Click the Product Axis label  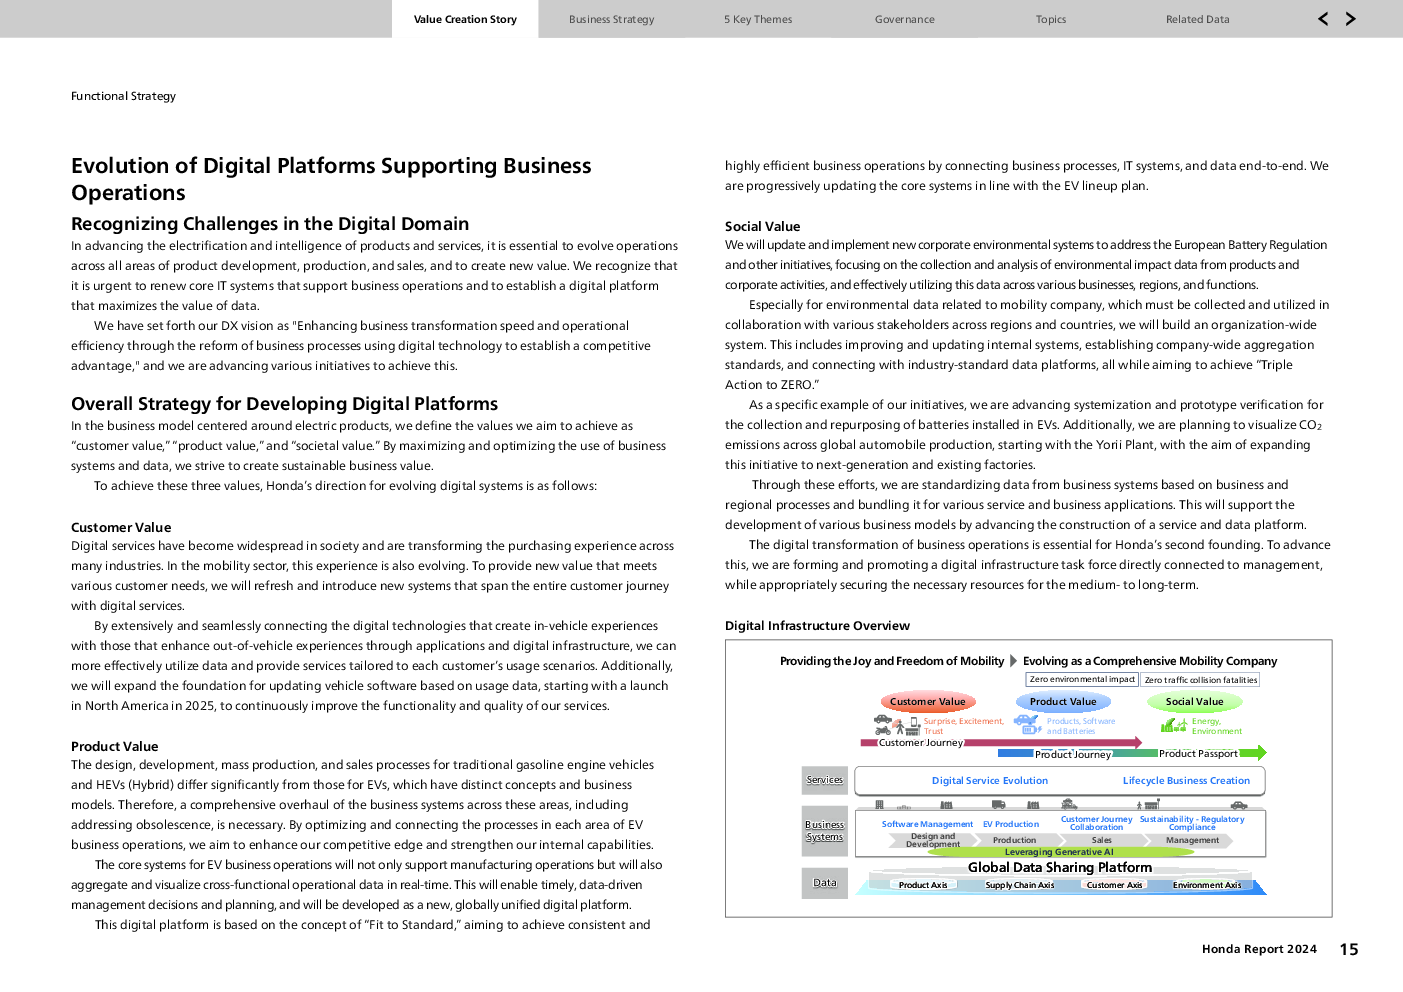tap(922, 885)
